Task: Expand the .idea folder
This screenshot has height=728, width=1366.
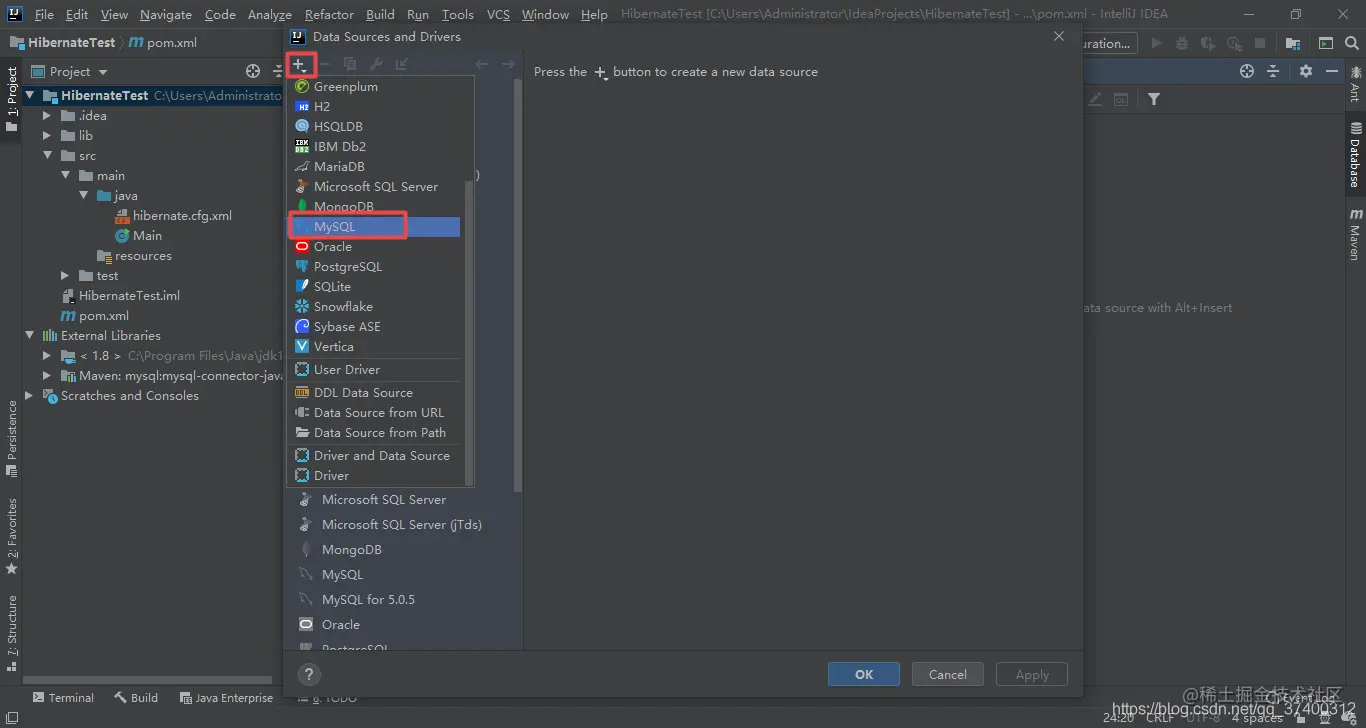Action: pos(46,116)
